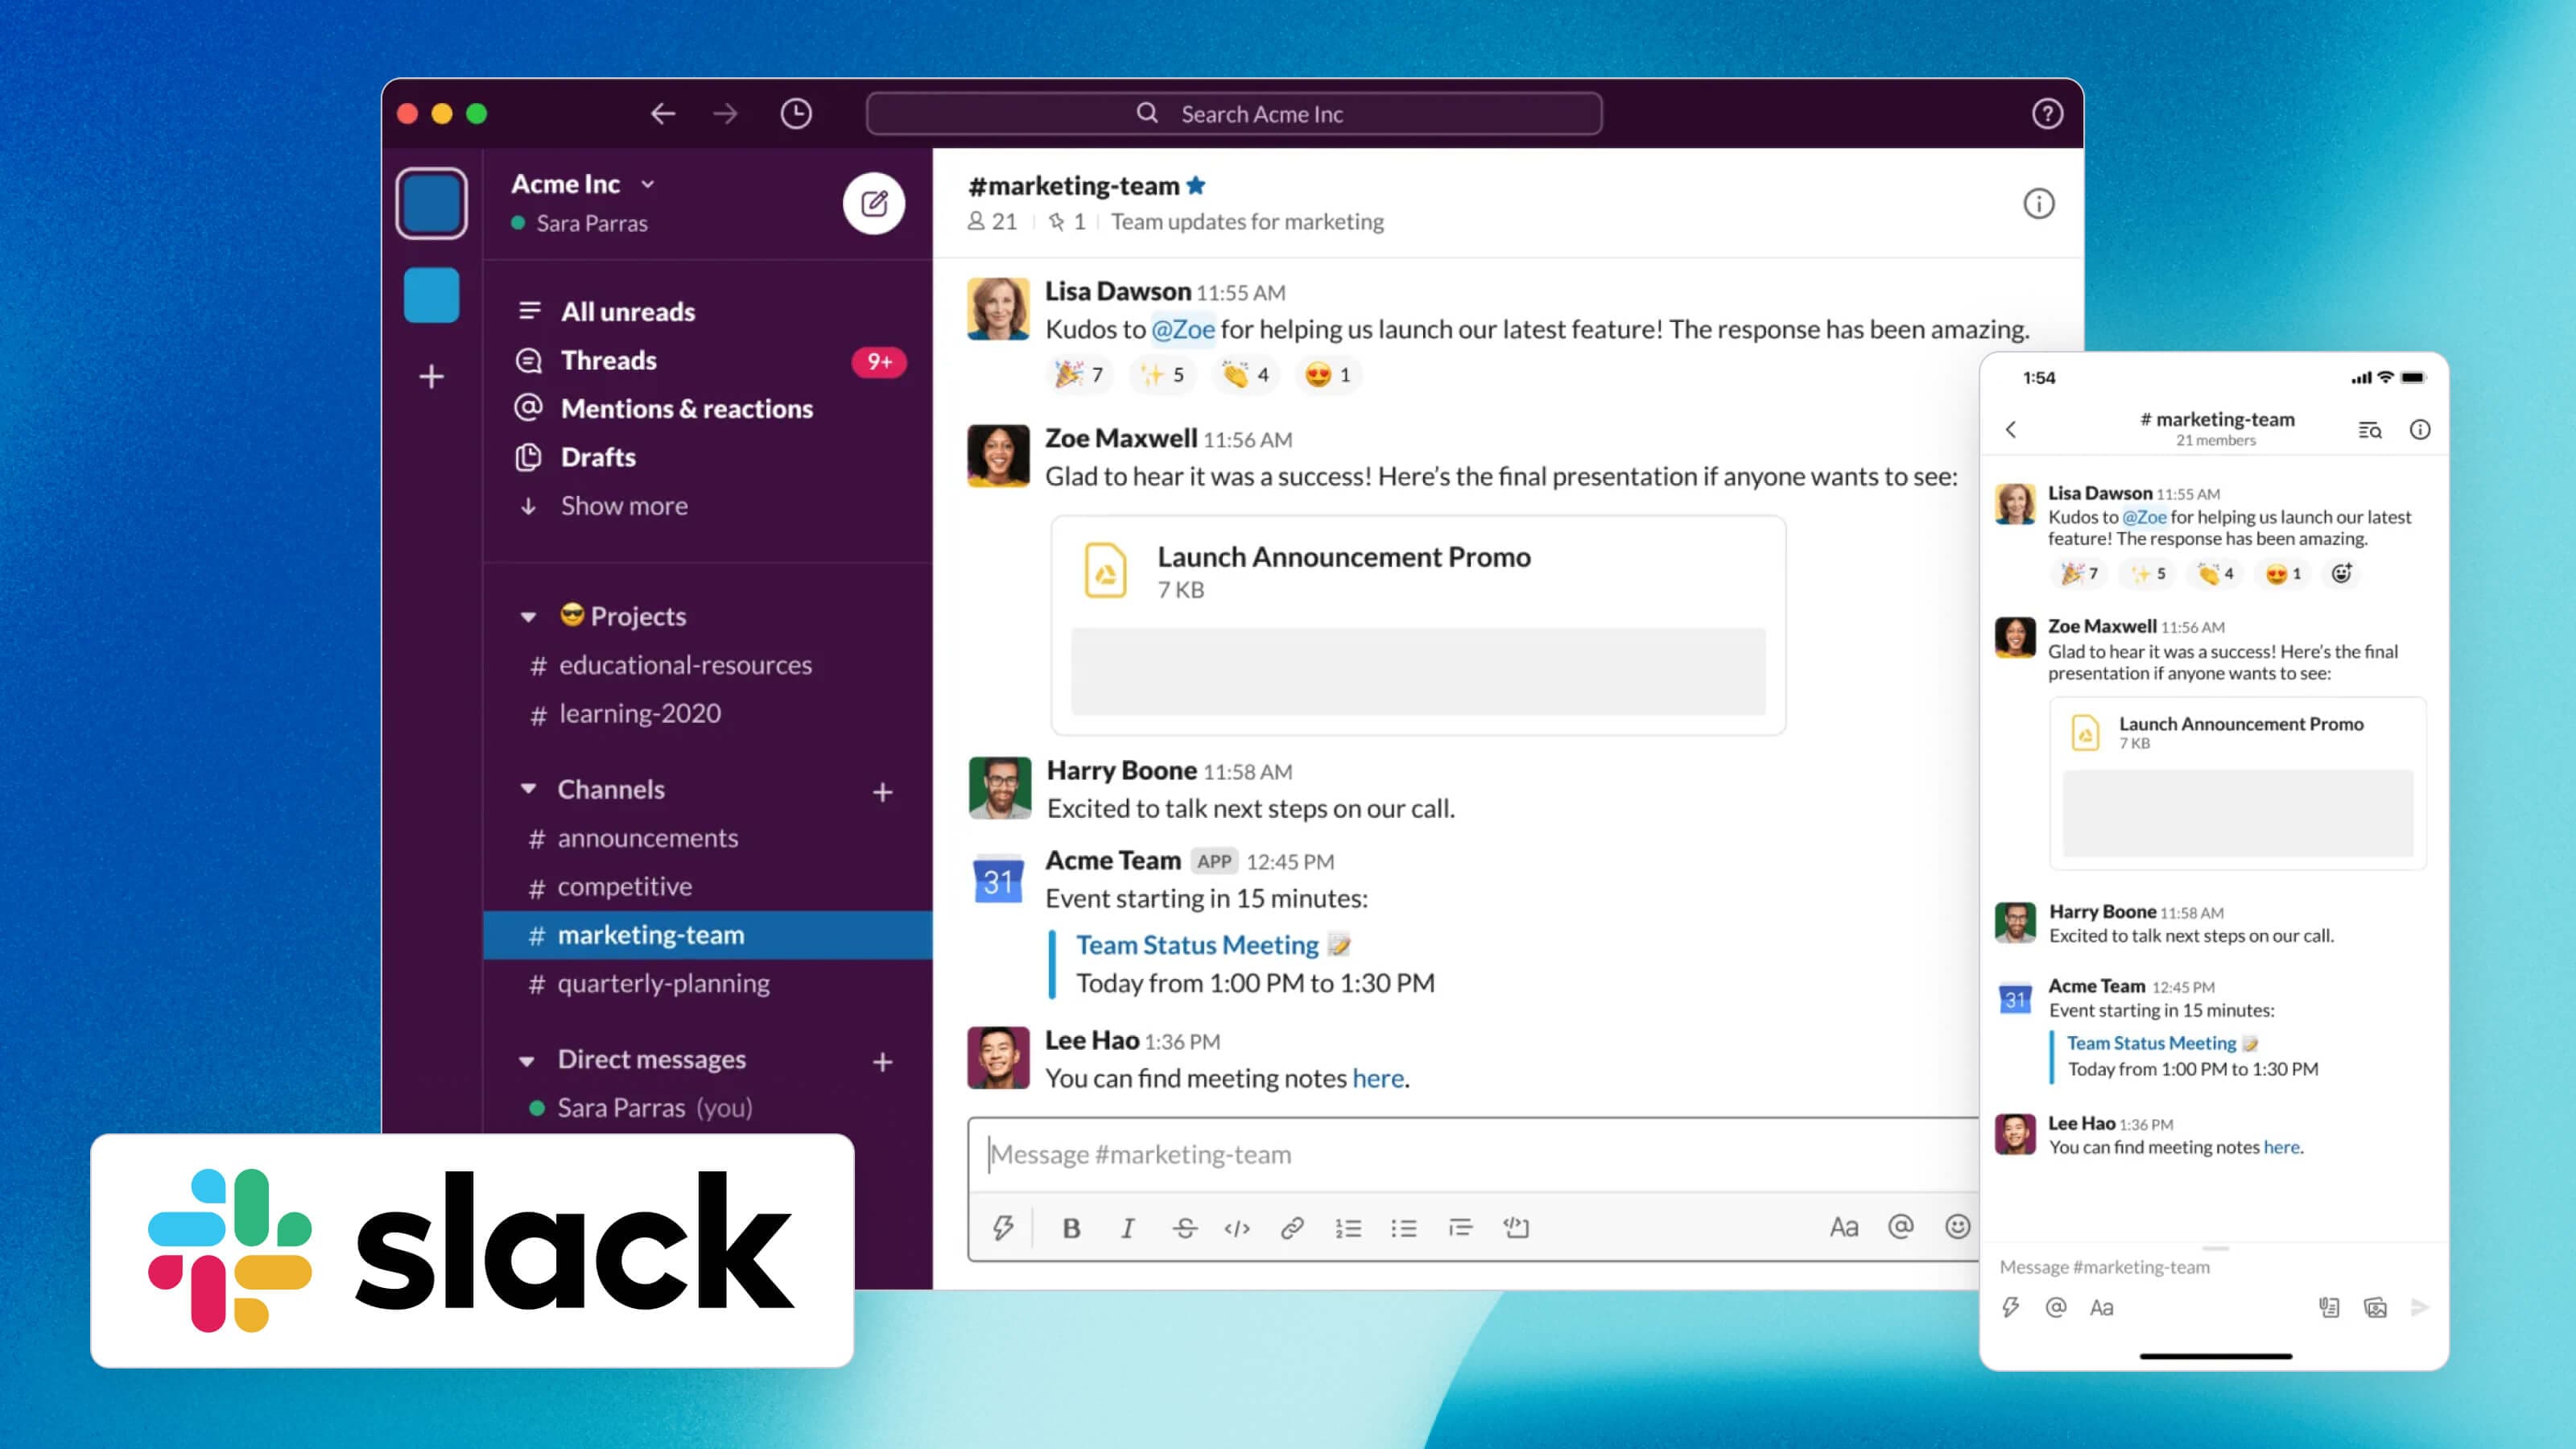The height and width of the screenshot is (1449, 2576).
Task: Select the marketing-team channel in sidebar
Action: [707, 935]
